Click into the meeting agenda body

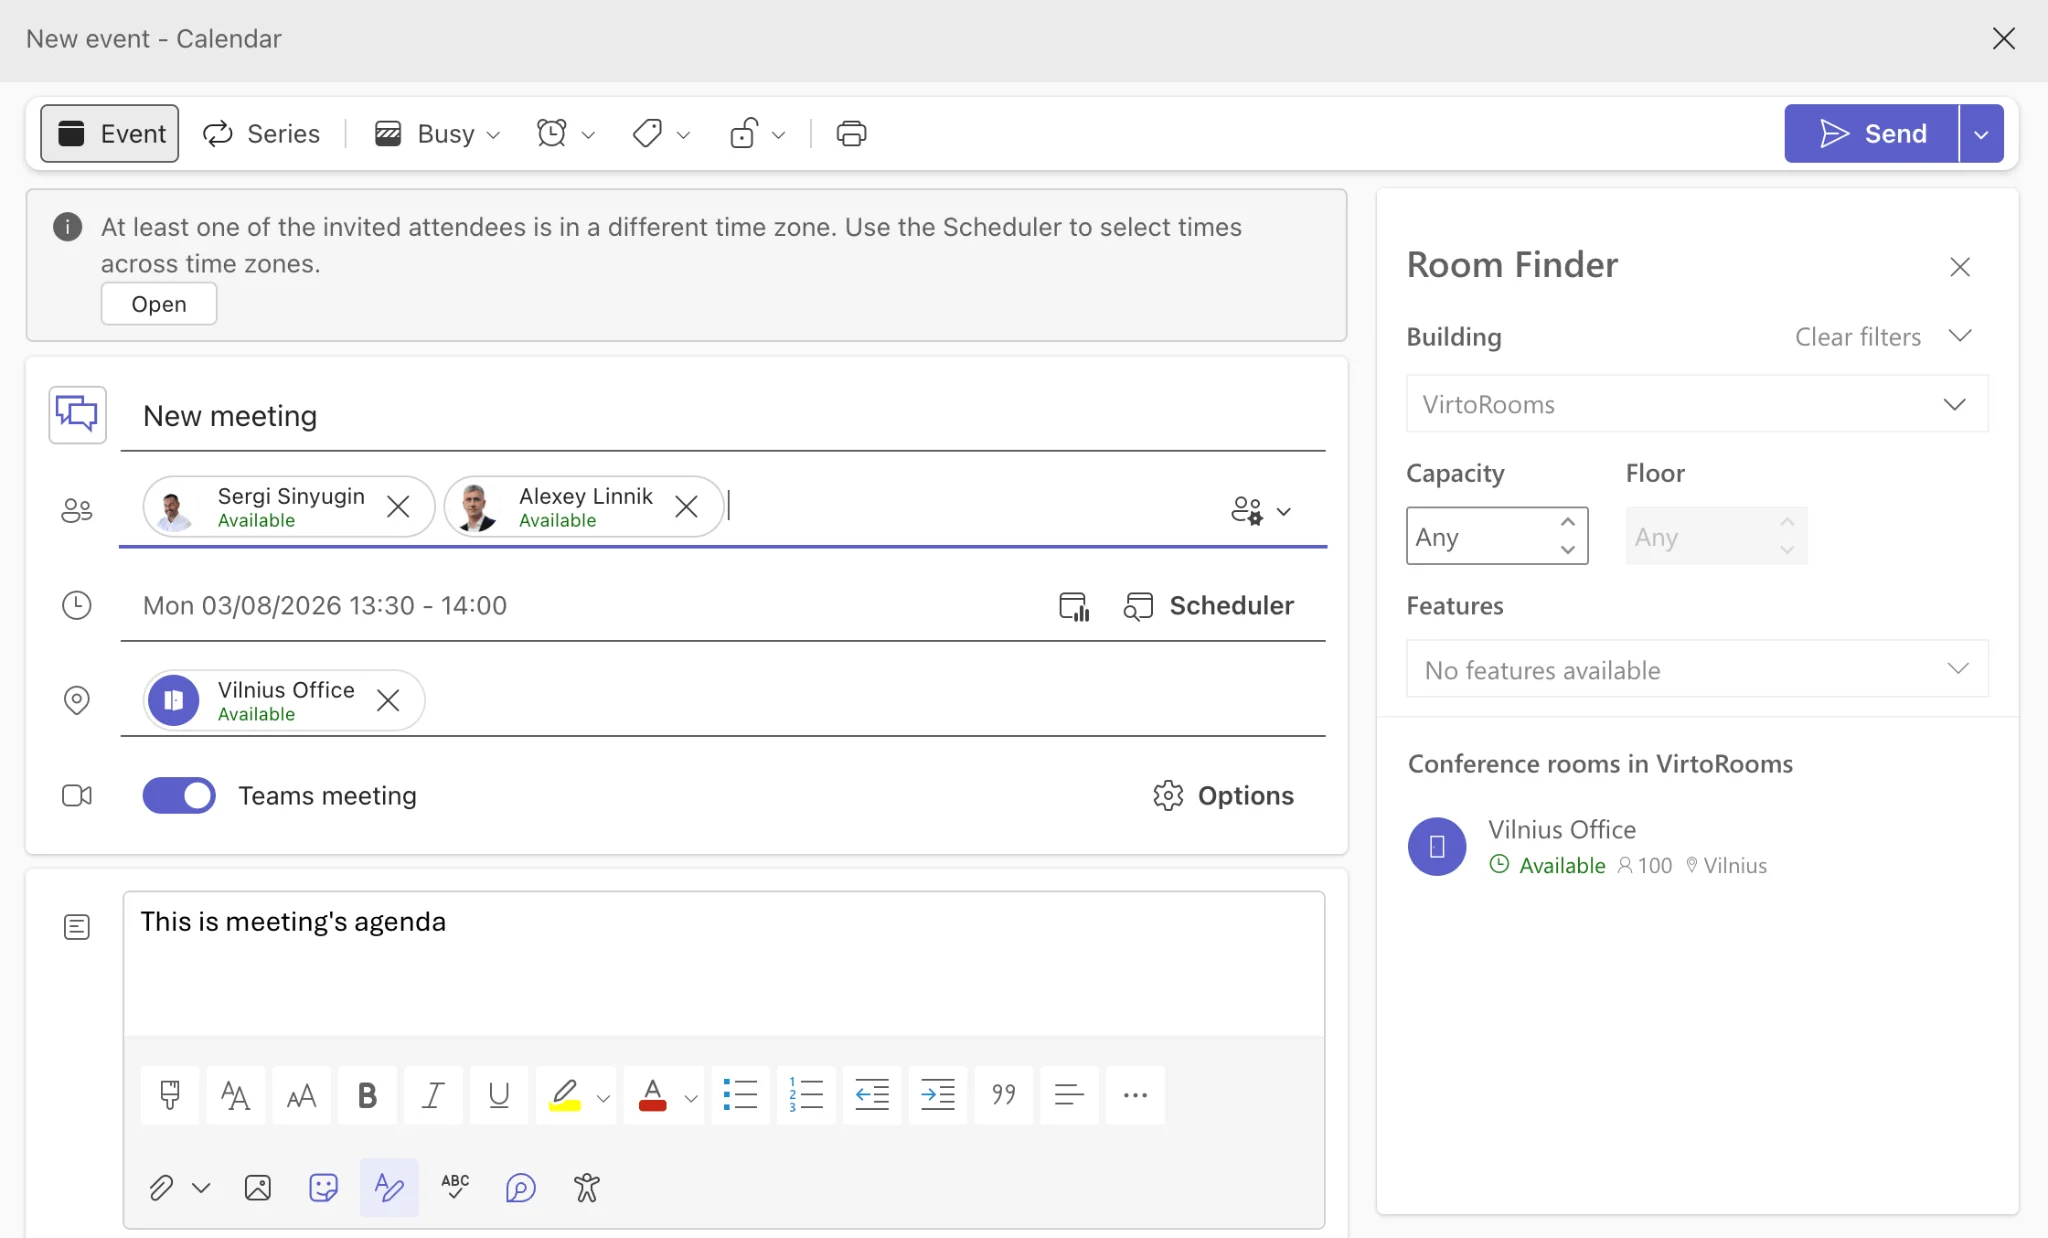click(724, 963)
